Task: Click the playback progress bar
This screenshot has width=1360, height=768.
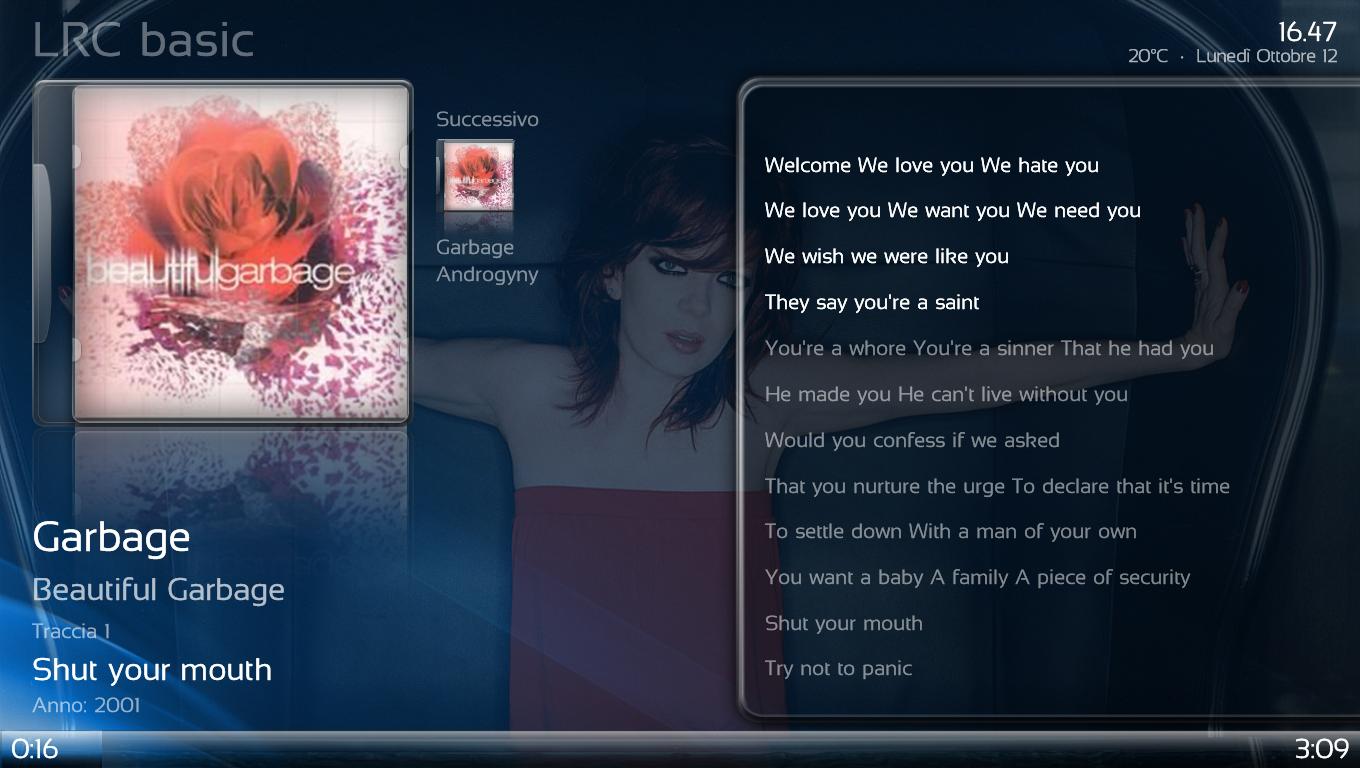Action: (680, 748)
